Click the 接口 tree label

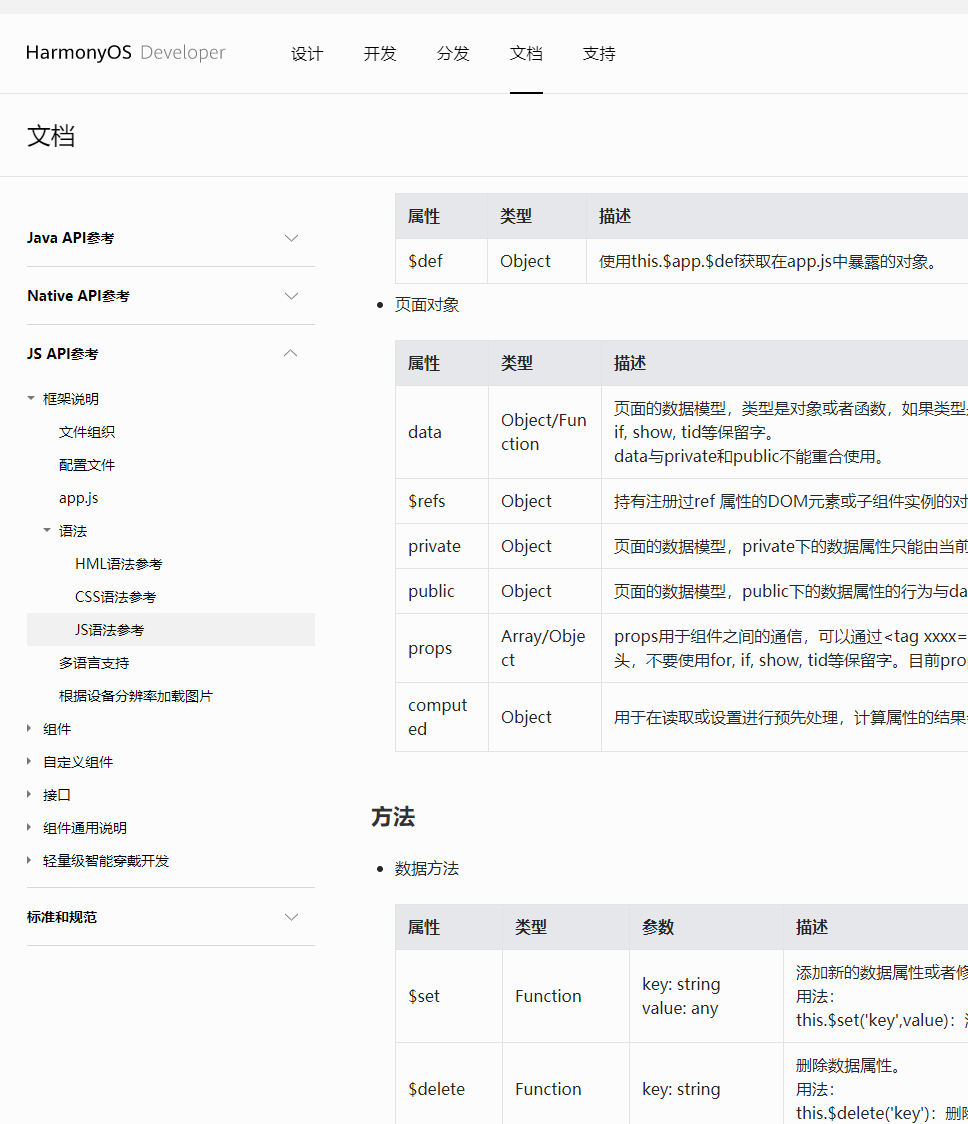coord(57,795)
